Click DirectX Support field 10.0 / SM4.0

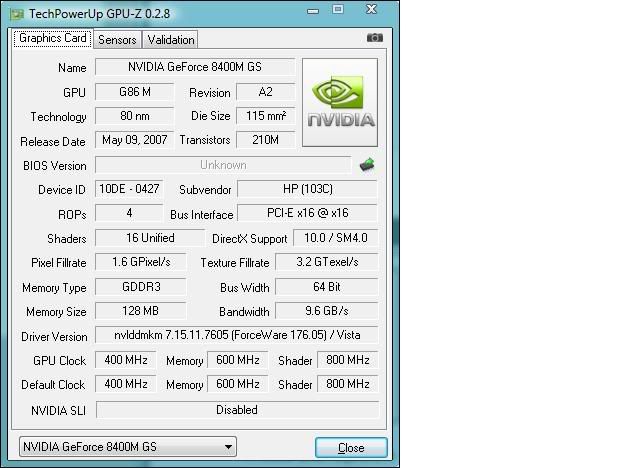click(336, 238)
